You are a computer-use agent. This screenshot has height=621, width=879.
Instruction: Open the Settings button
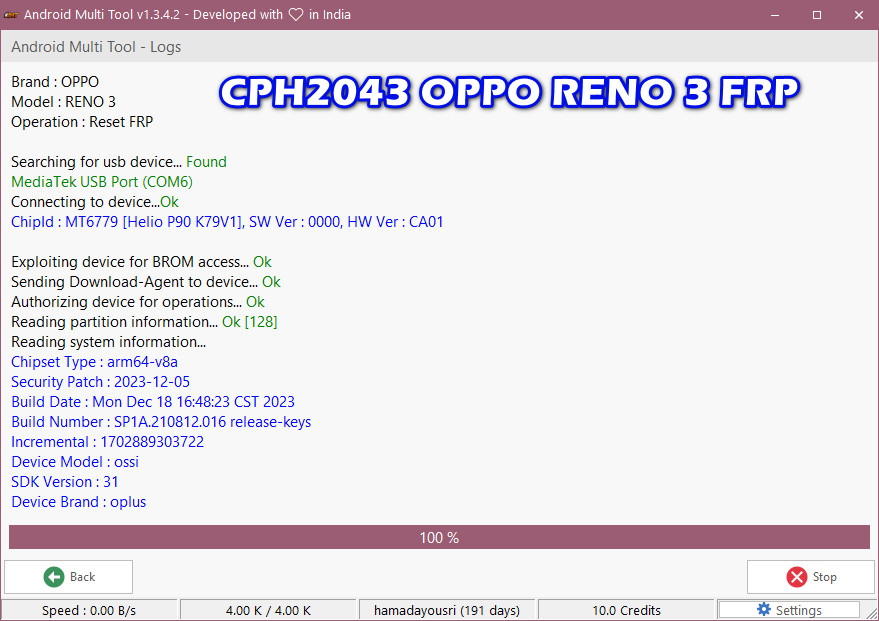(789, 610)
